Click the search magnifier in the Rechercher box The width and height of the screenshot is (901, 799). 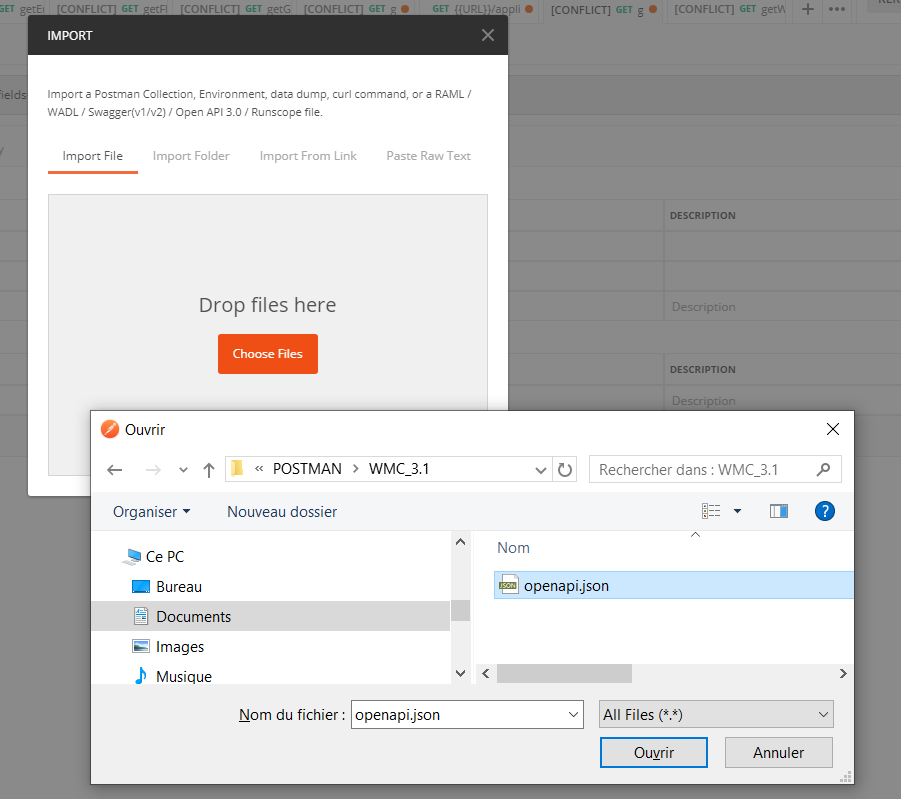(x=823, y=469)
